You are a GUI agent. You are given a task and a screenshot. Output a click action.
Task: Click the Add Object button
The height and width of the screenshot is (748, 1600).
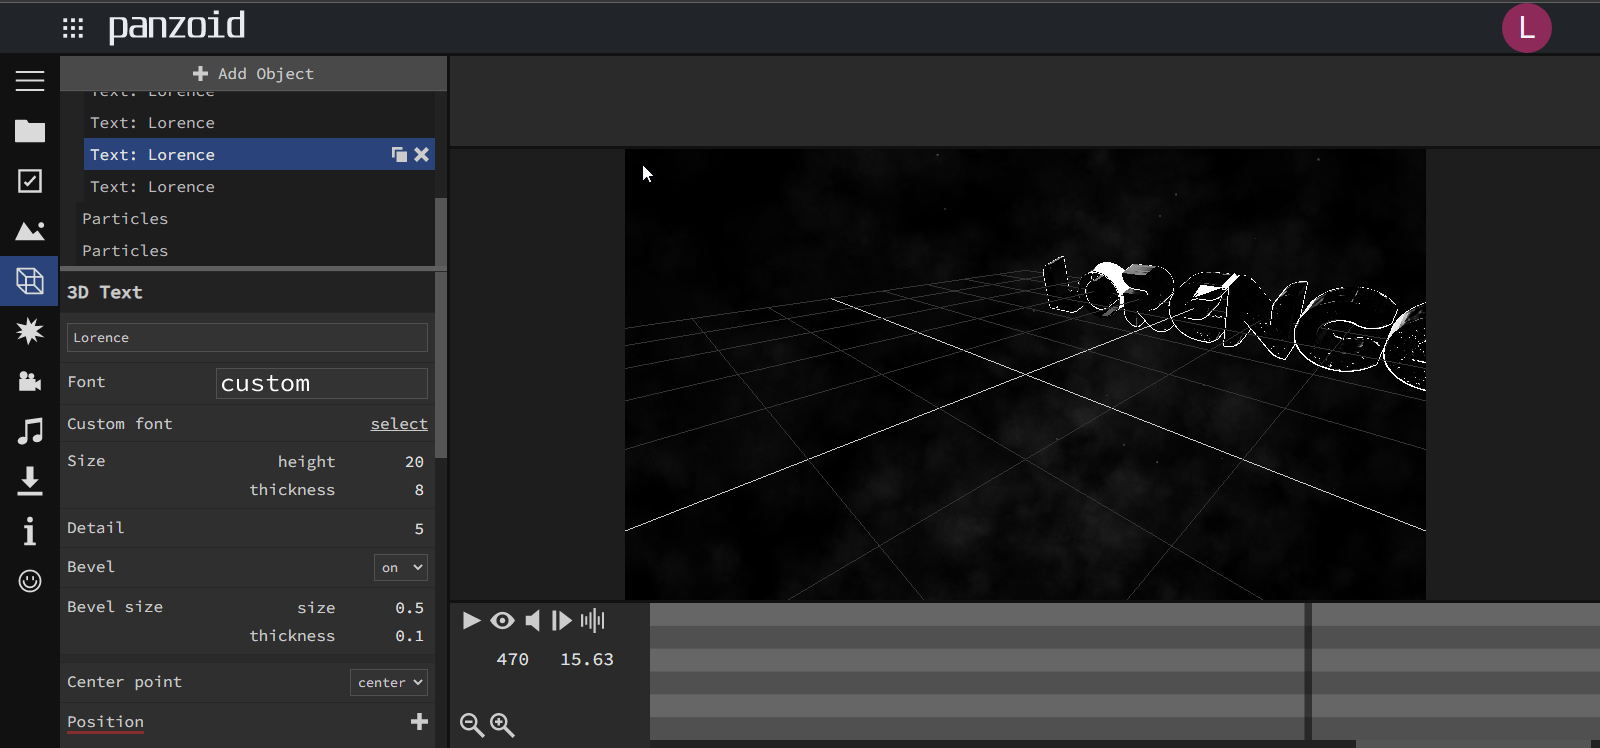253,74
